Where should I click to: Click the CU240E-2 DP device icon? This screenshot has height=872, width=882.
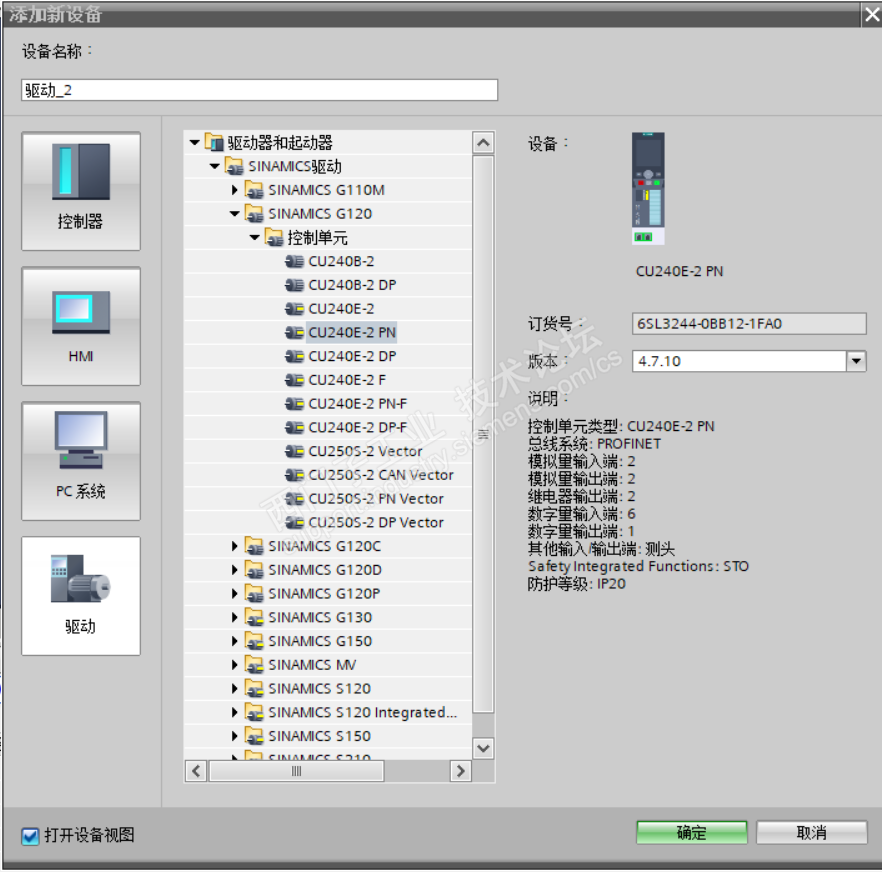coord(294,356)
